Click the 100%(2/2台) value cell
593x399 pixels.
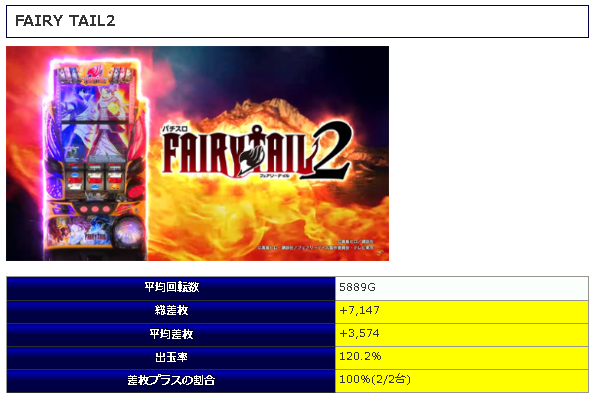(462, 381)
